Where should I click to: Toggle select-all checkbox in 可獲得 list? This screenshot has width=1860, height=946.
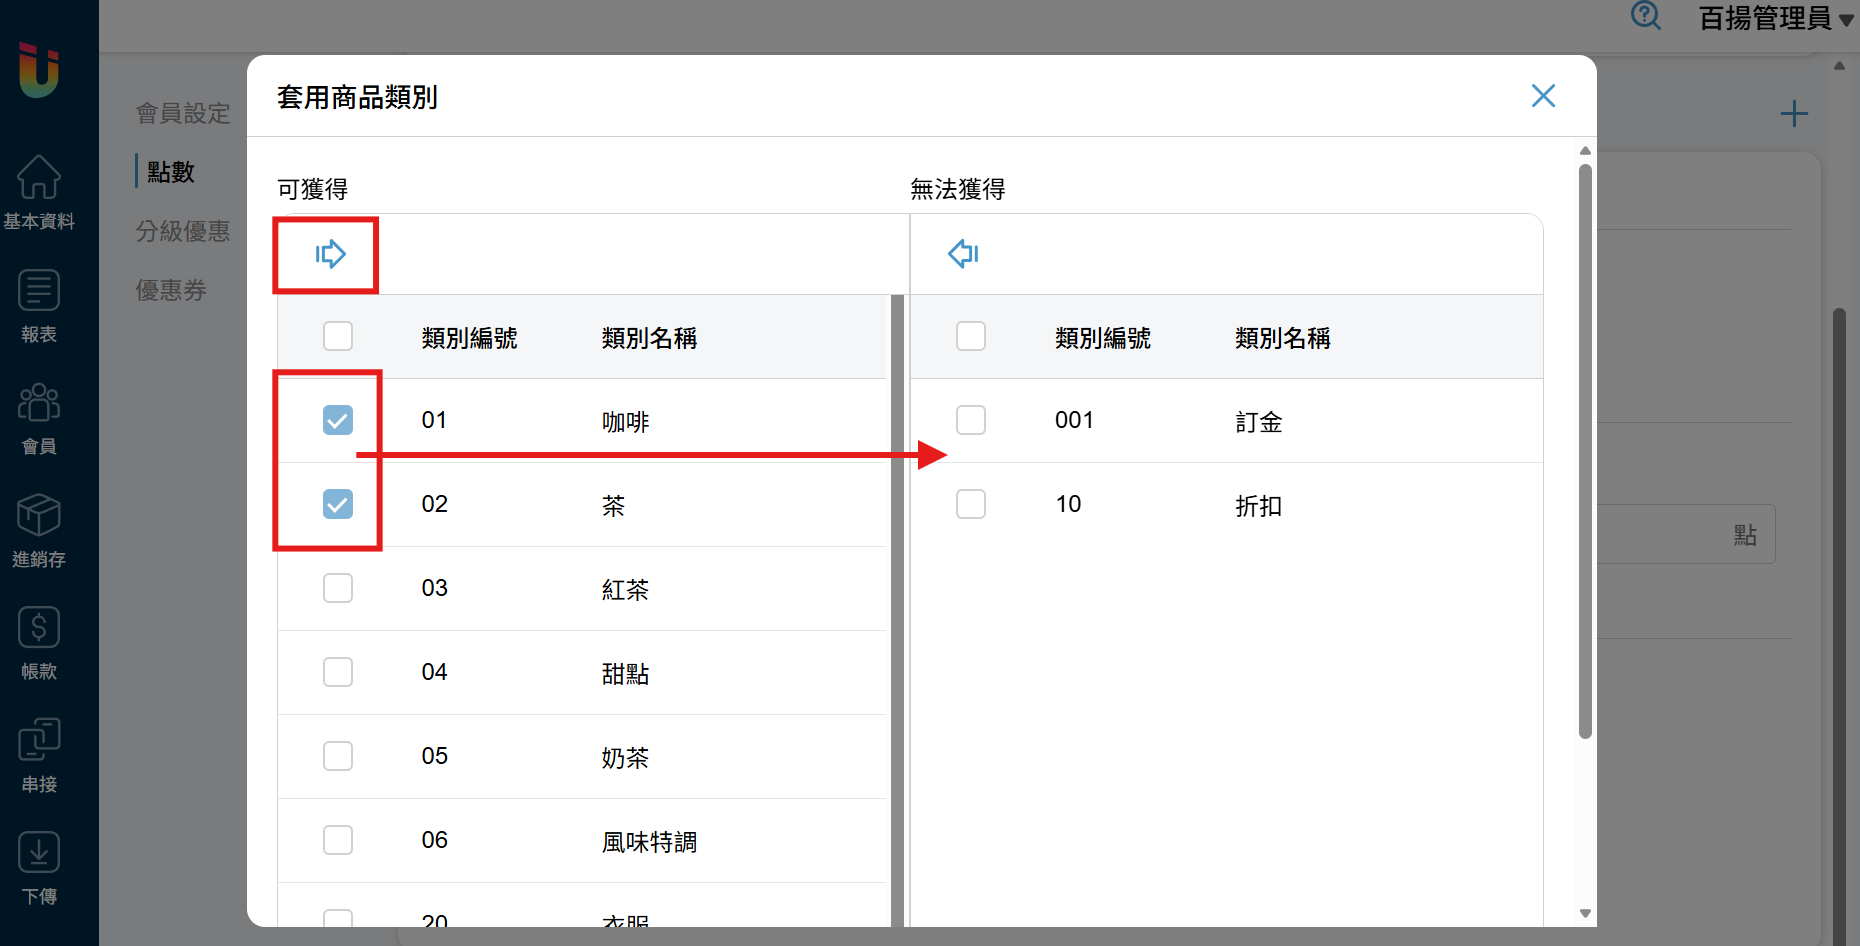[x=338, y=336]
